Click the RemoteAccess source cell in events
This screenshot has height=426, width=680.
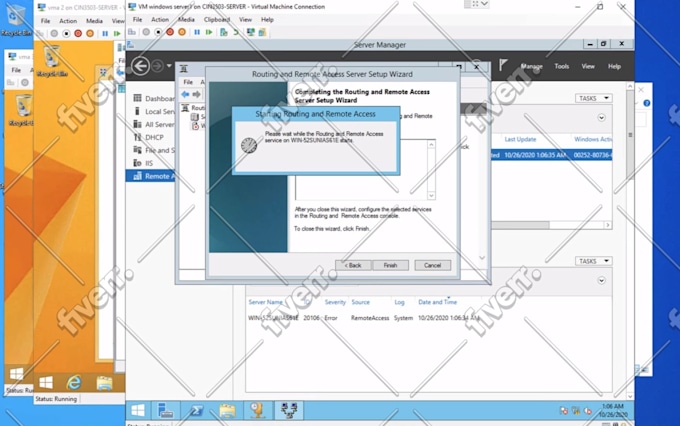tap(370, 318)
